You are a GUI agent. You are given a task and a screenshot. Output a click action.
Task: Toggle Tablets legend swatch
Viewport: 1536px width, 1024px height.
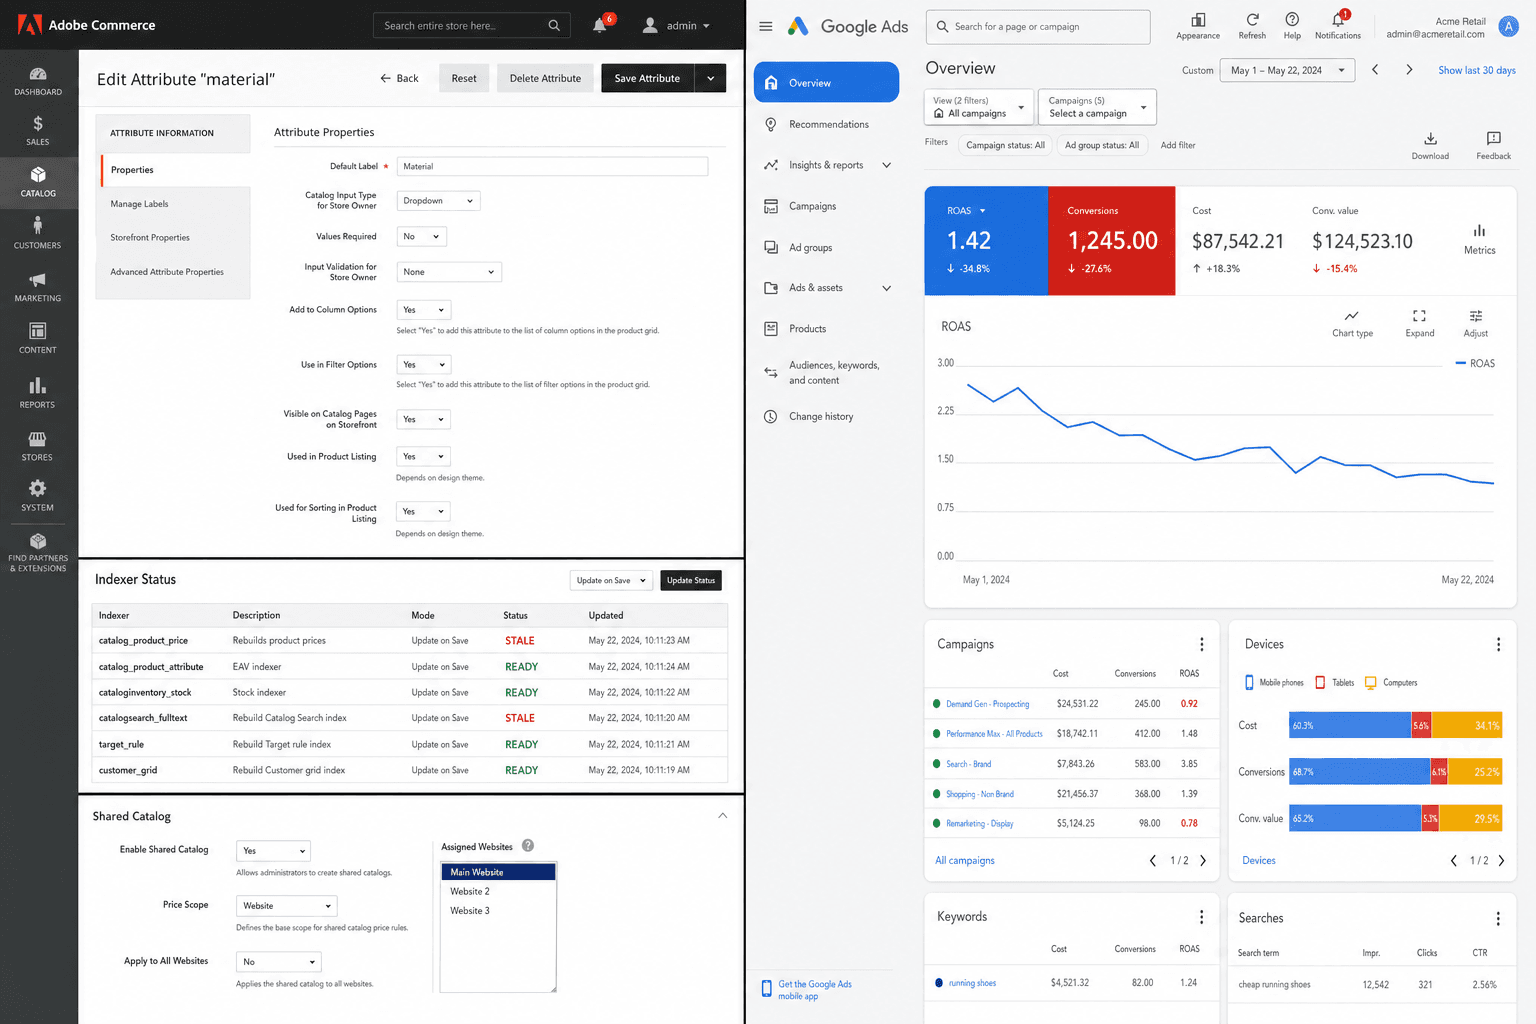1320,683
